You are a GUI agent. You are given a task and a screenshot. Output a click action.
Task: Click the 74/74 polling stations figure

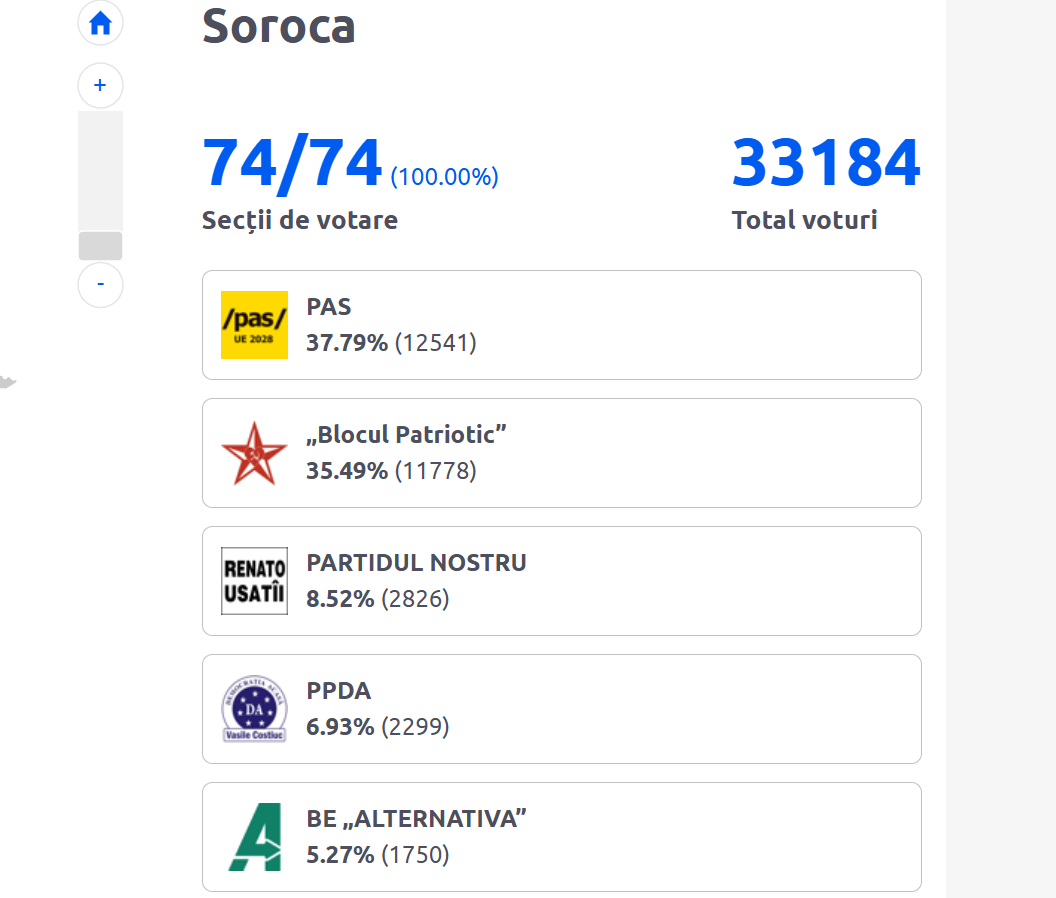point(290,163)
